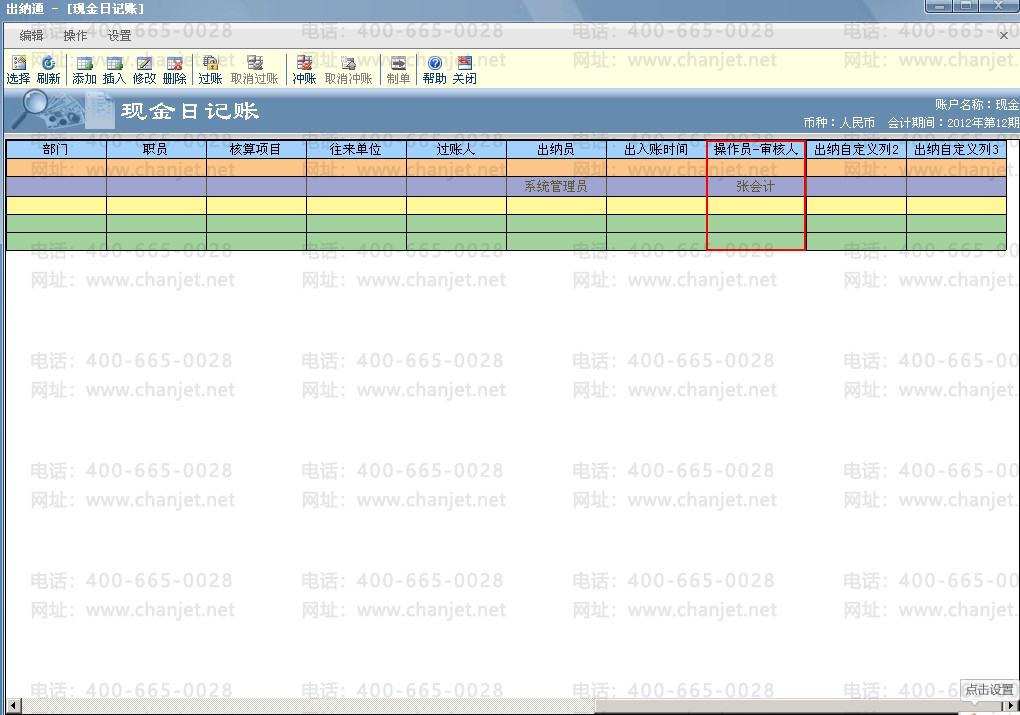The width and height of the screenshot is (1020, 715).
Task: Click the 出入账时间 column header
Action: [x=656, y=150]
